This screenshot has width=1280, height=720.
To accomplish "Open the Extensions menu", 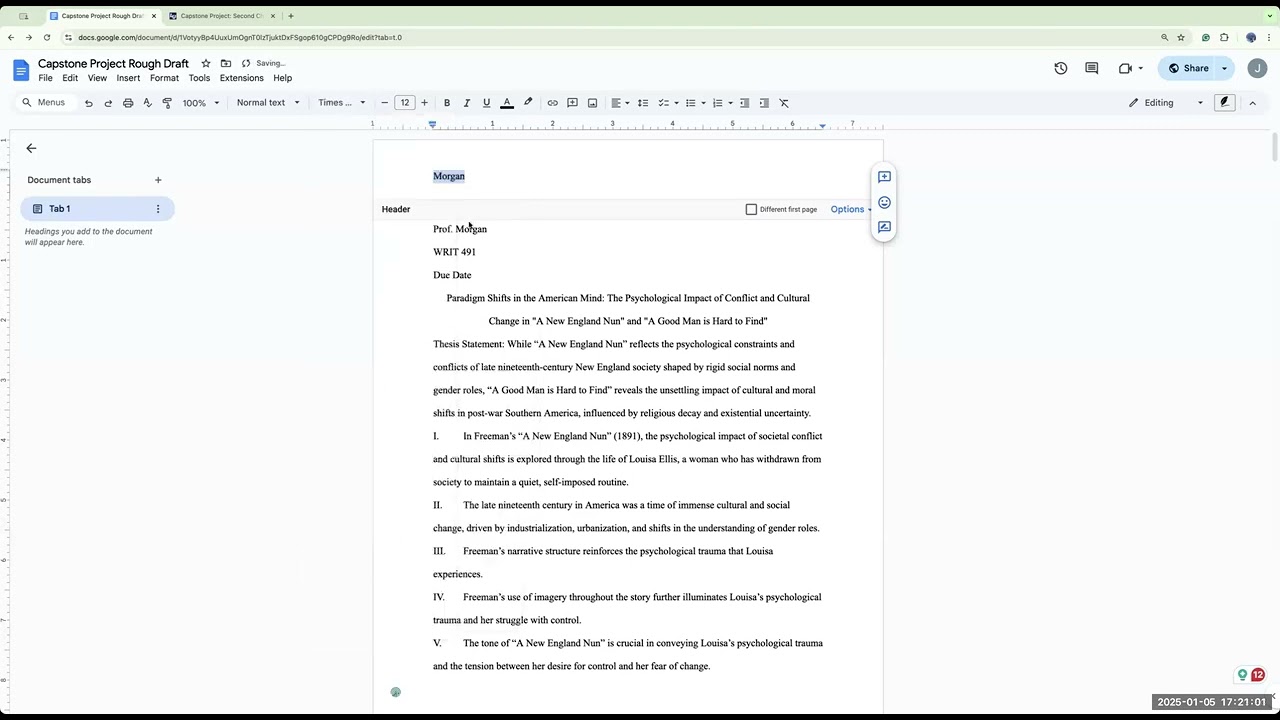I will [x=241, y=78].
